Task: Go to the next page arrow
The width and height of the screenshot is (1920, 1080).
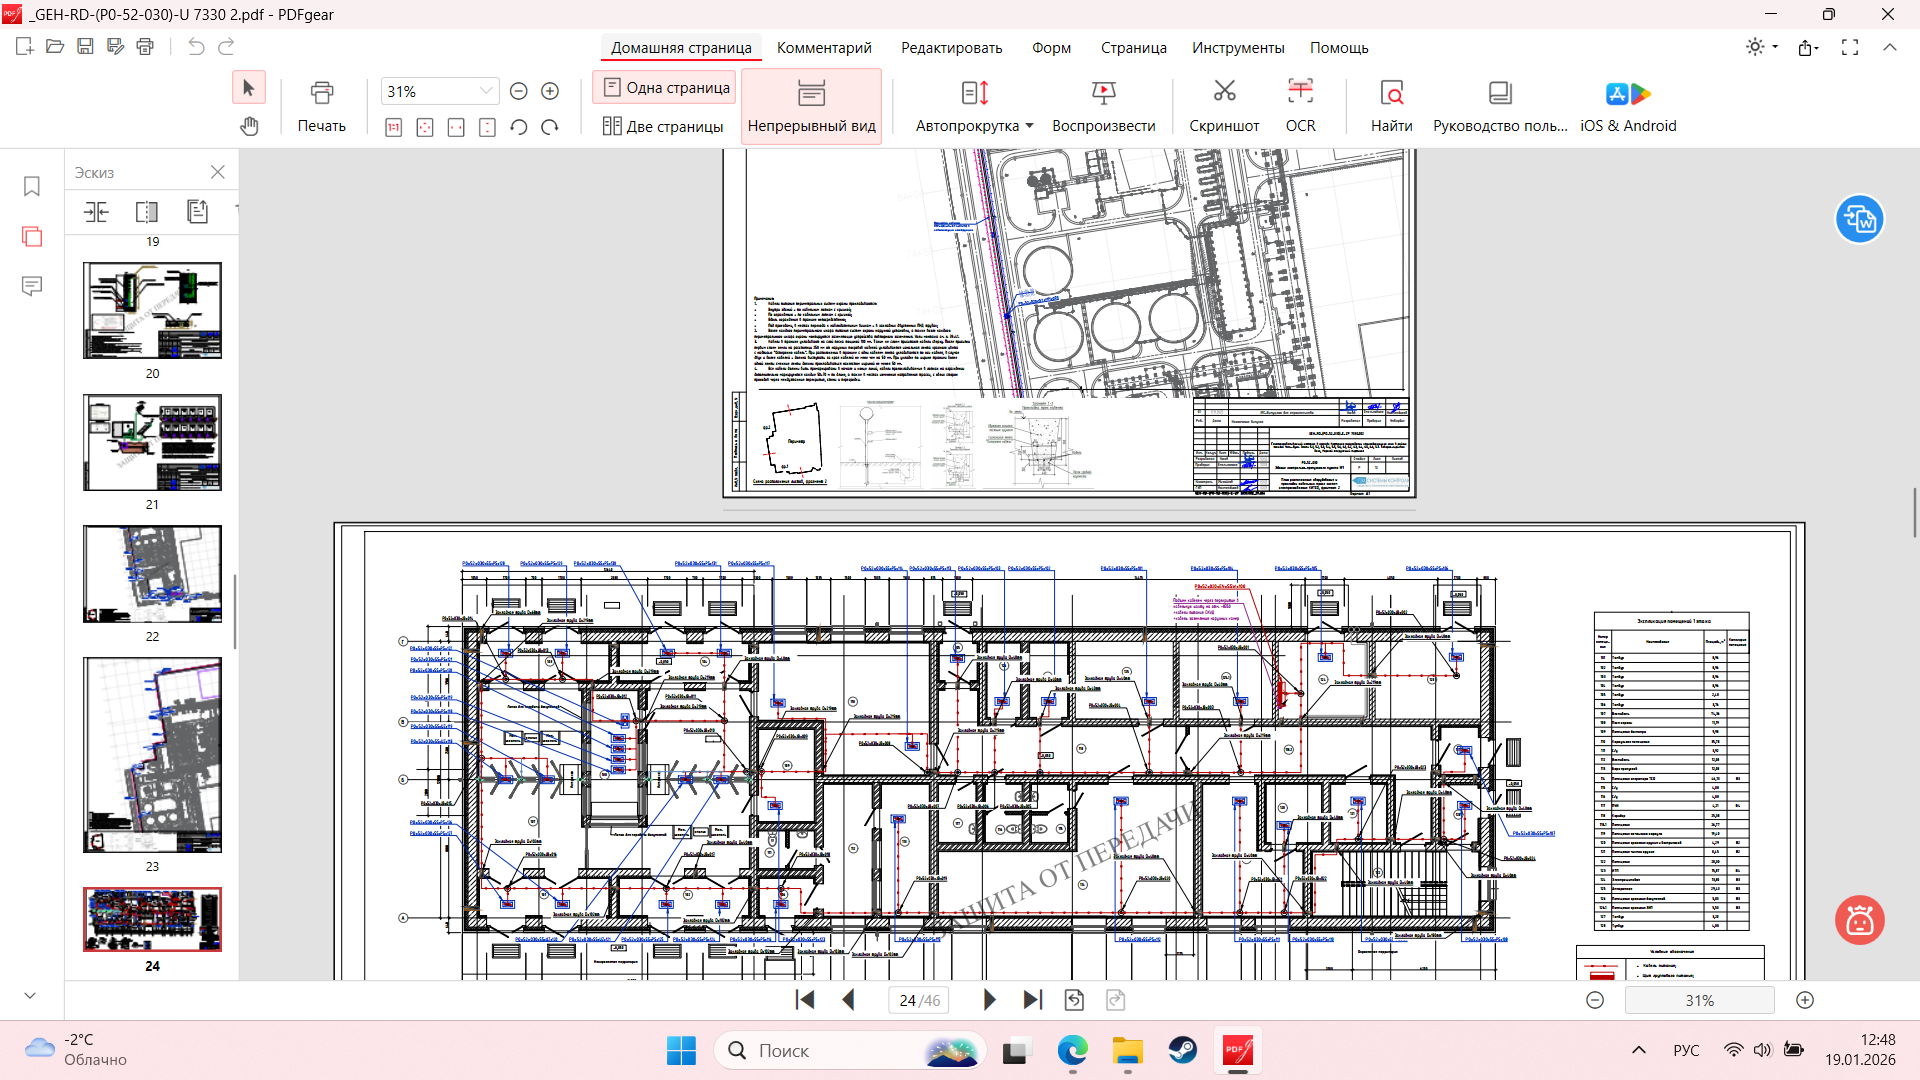Action: click(x=989, y=1000)
